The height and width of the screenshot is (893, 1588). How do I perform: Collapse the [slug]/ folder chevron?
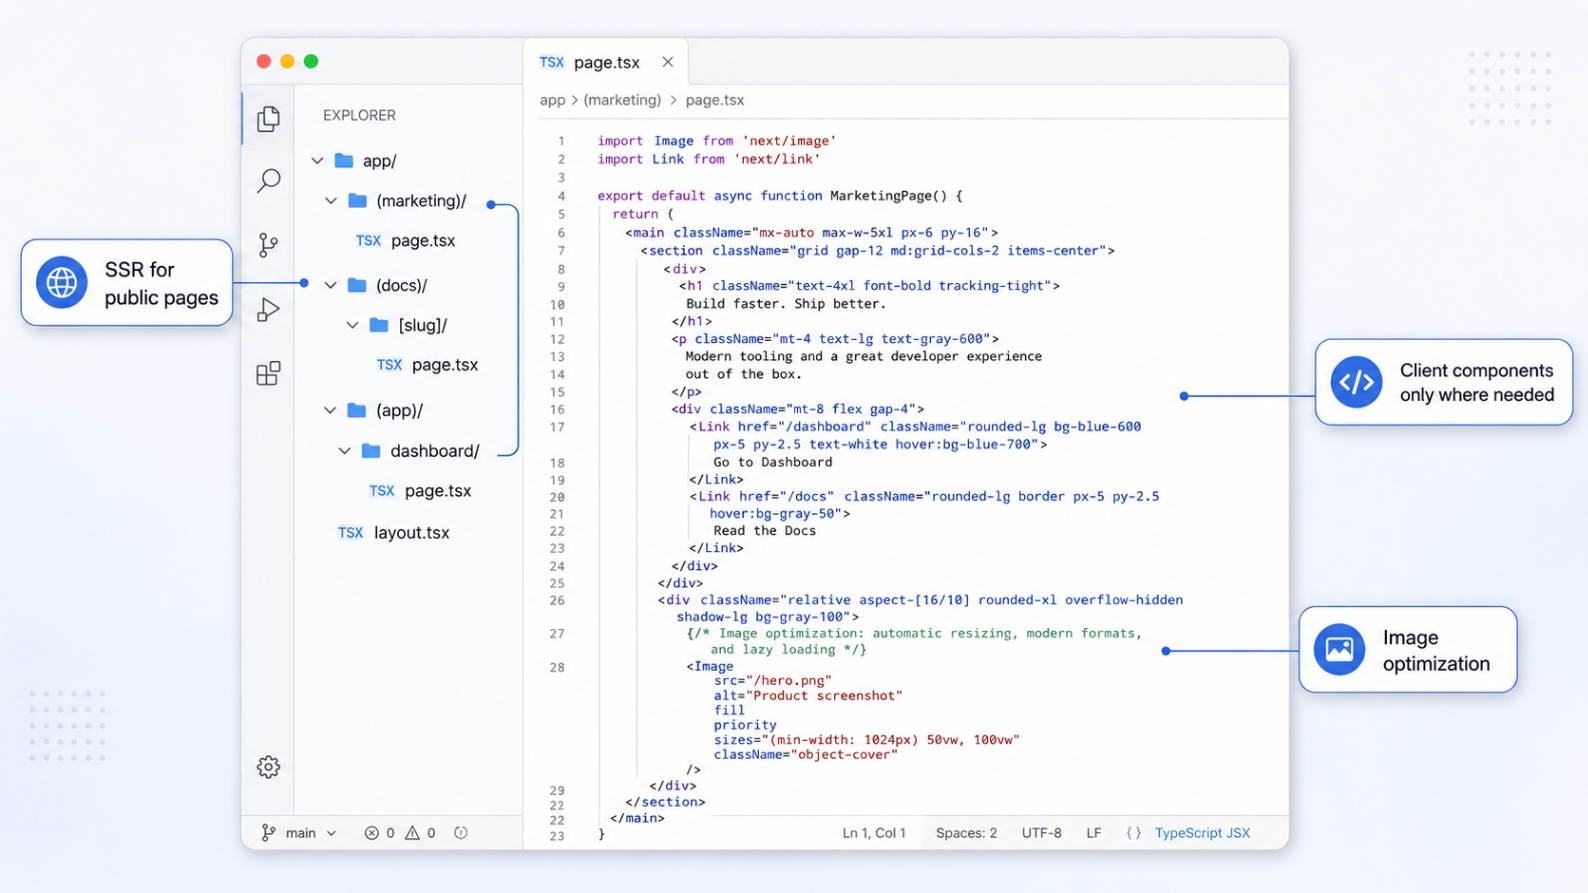click(352, 325)
